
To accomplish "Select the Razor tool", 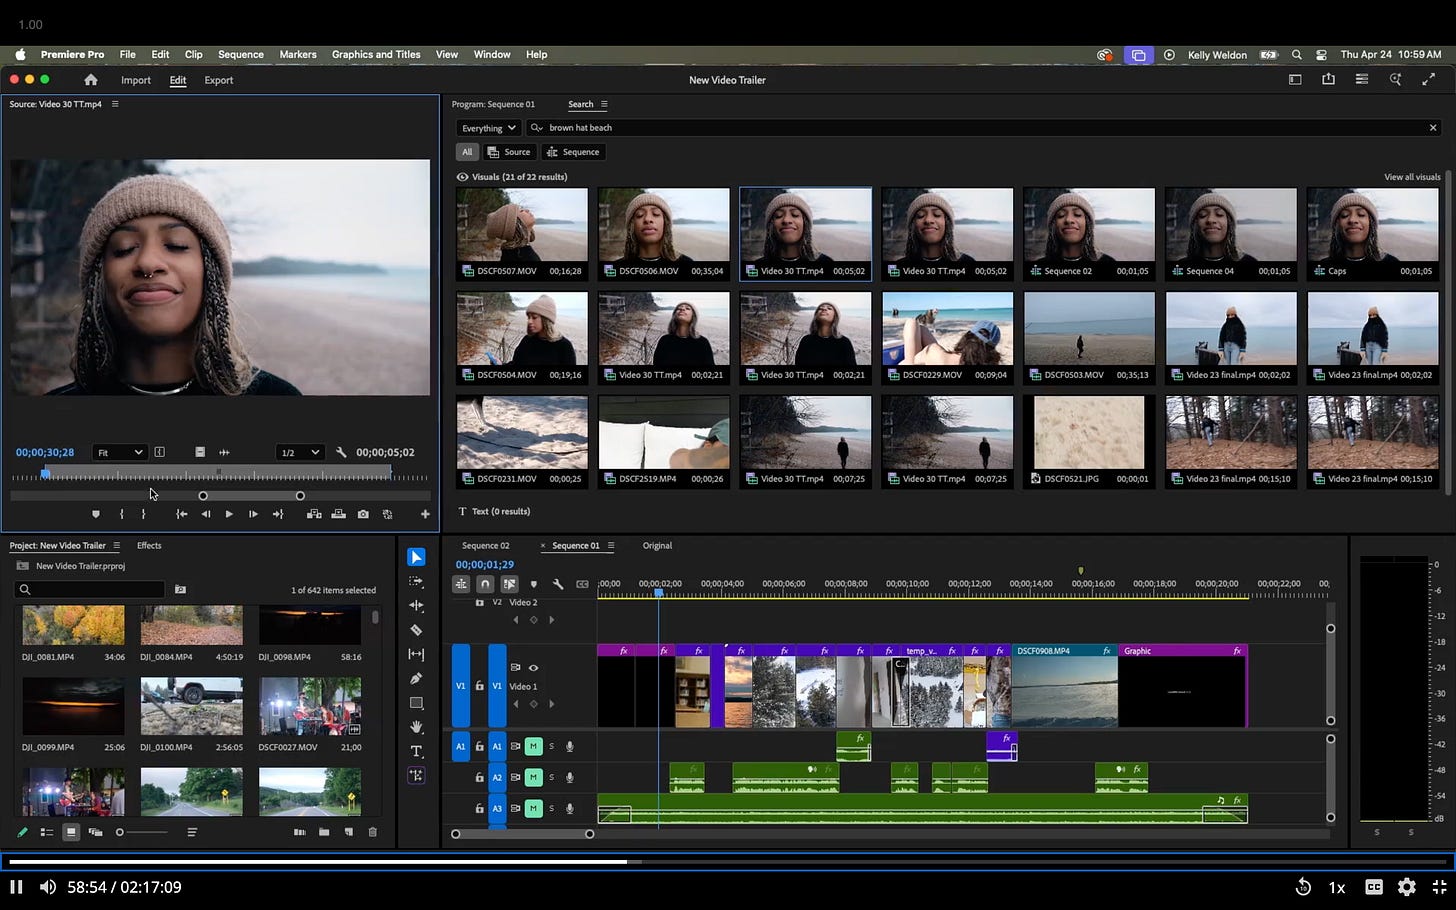I will (x=416, y=630).
